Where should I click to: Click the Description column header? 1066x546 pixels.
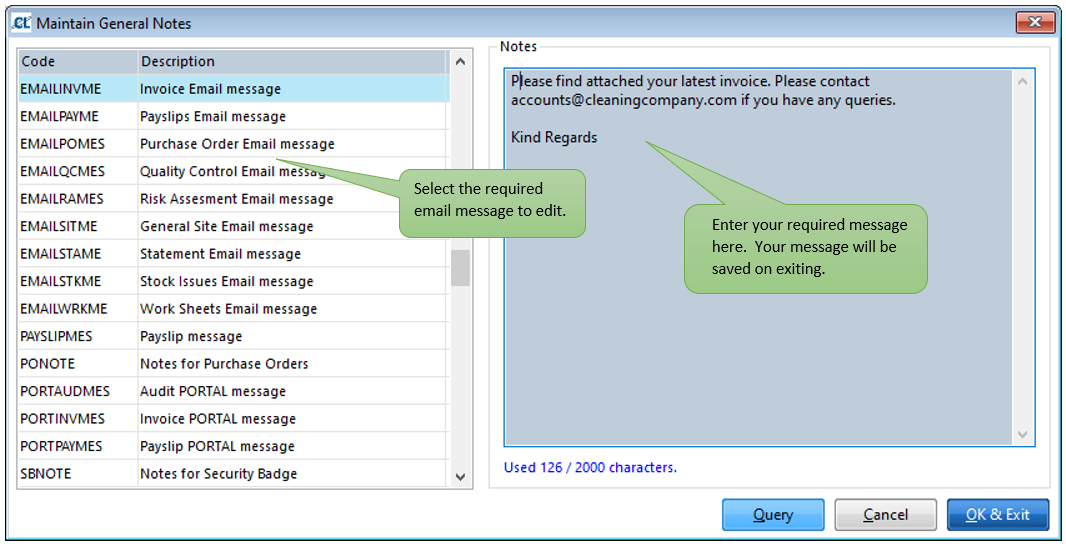[293, 61]
